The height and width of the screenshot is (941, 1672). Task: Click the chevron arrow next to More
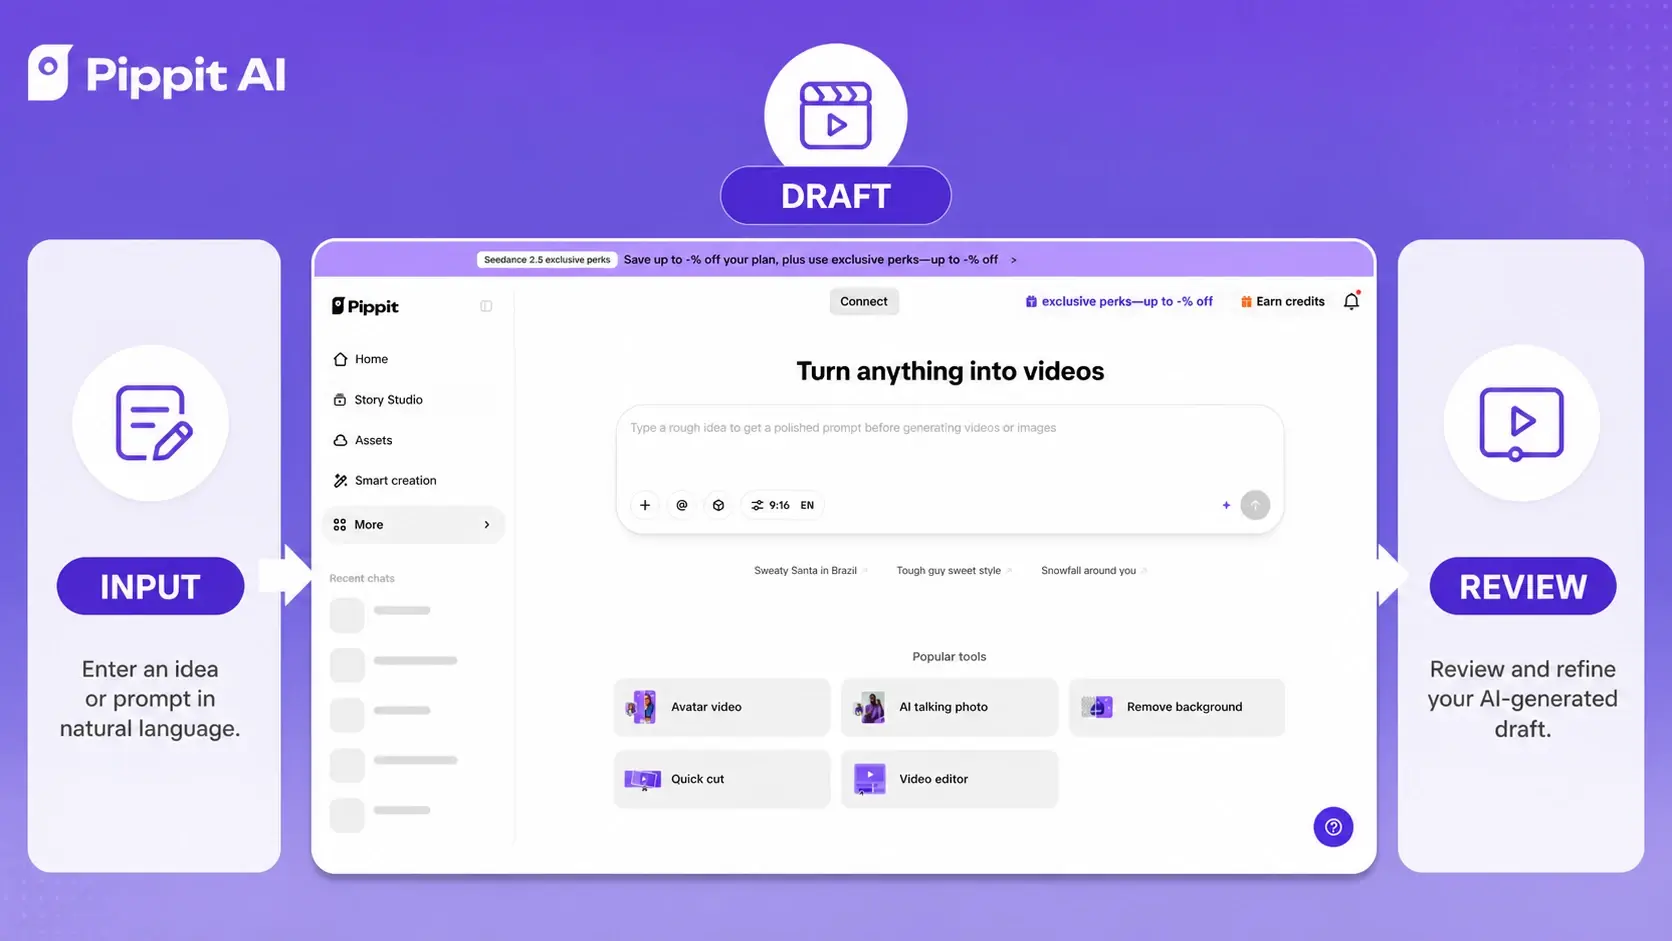(x=487, y=525)
